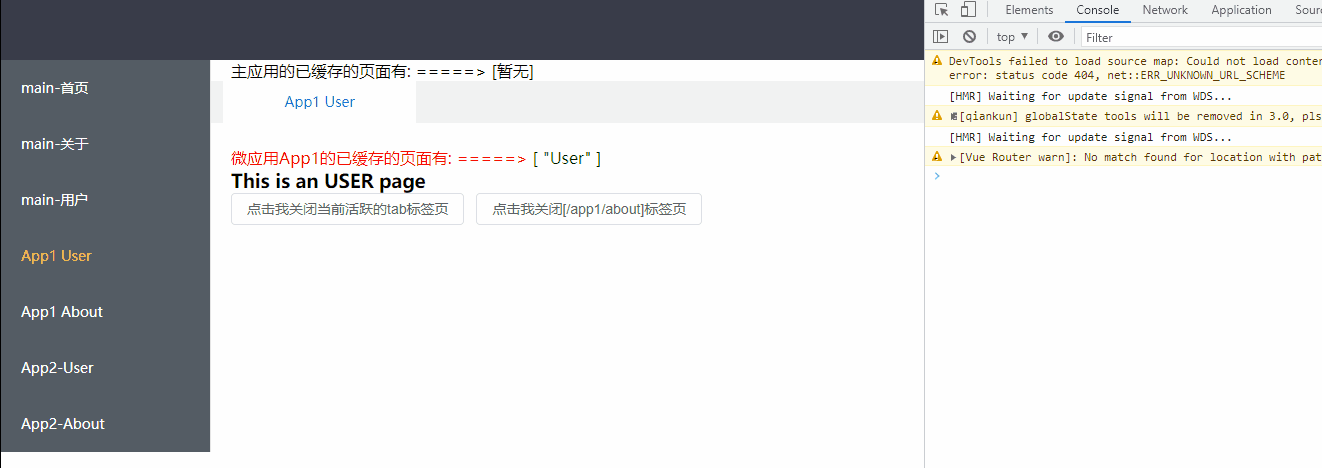Clear the console with the clear icon
This screenshot has width=1322, height=468.
click(x=969, y=37)
